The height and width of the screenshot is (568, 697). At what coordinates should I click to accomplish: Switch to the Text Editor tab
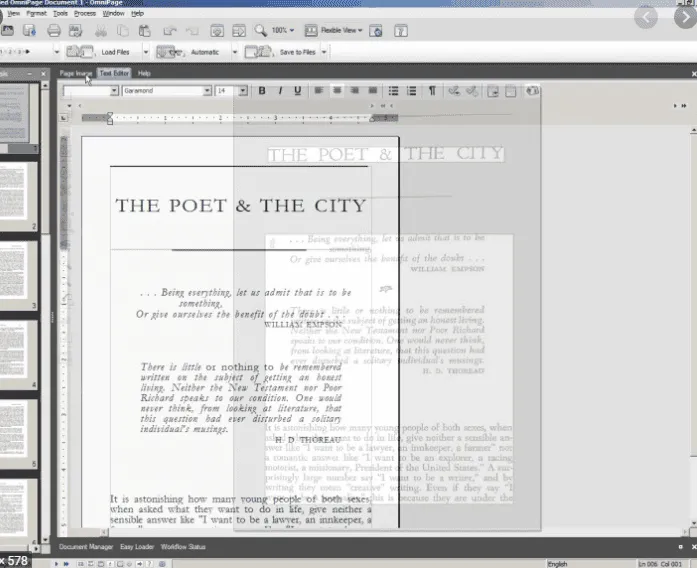click(x=114, y=73)
